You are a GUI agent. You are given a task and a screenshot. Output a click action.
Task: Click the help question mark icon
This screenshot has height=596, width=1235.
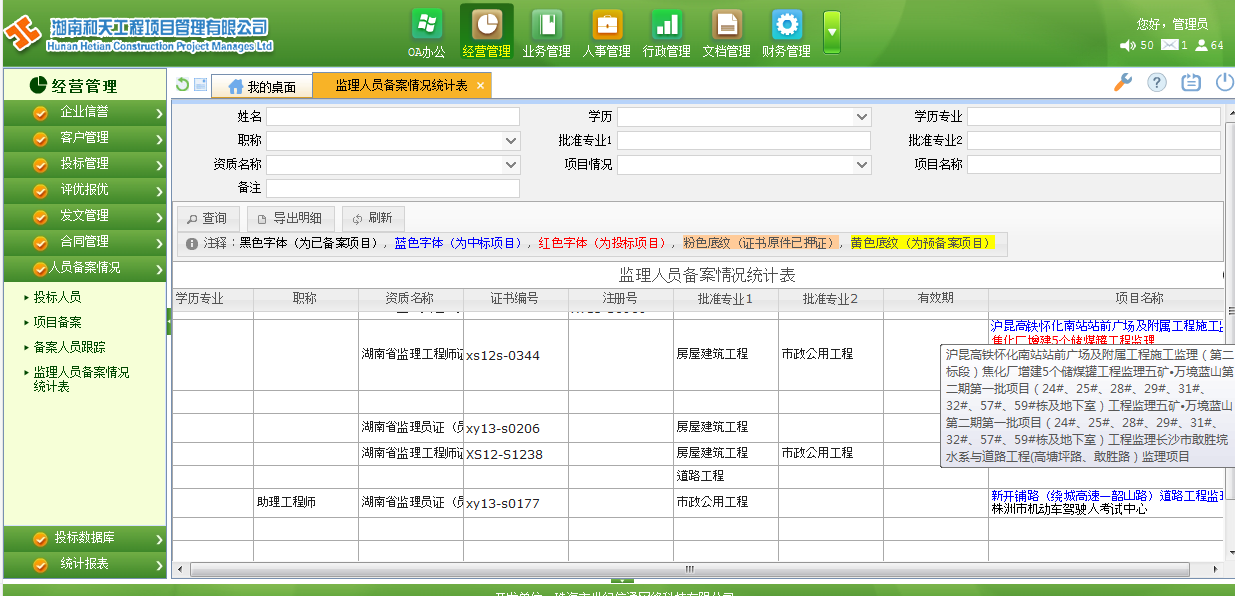(x=1156, y=83)
